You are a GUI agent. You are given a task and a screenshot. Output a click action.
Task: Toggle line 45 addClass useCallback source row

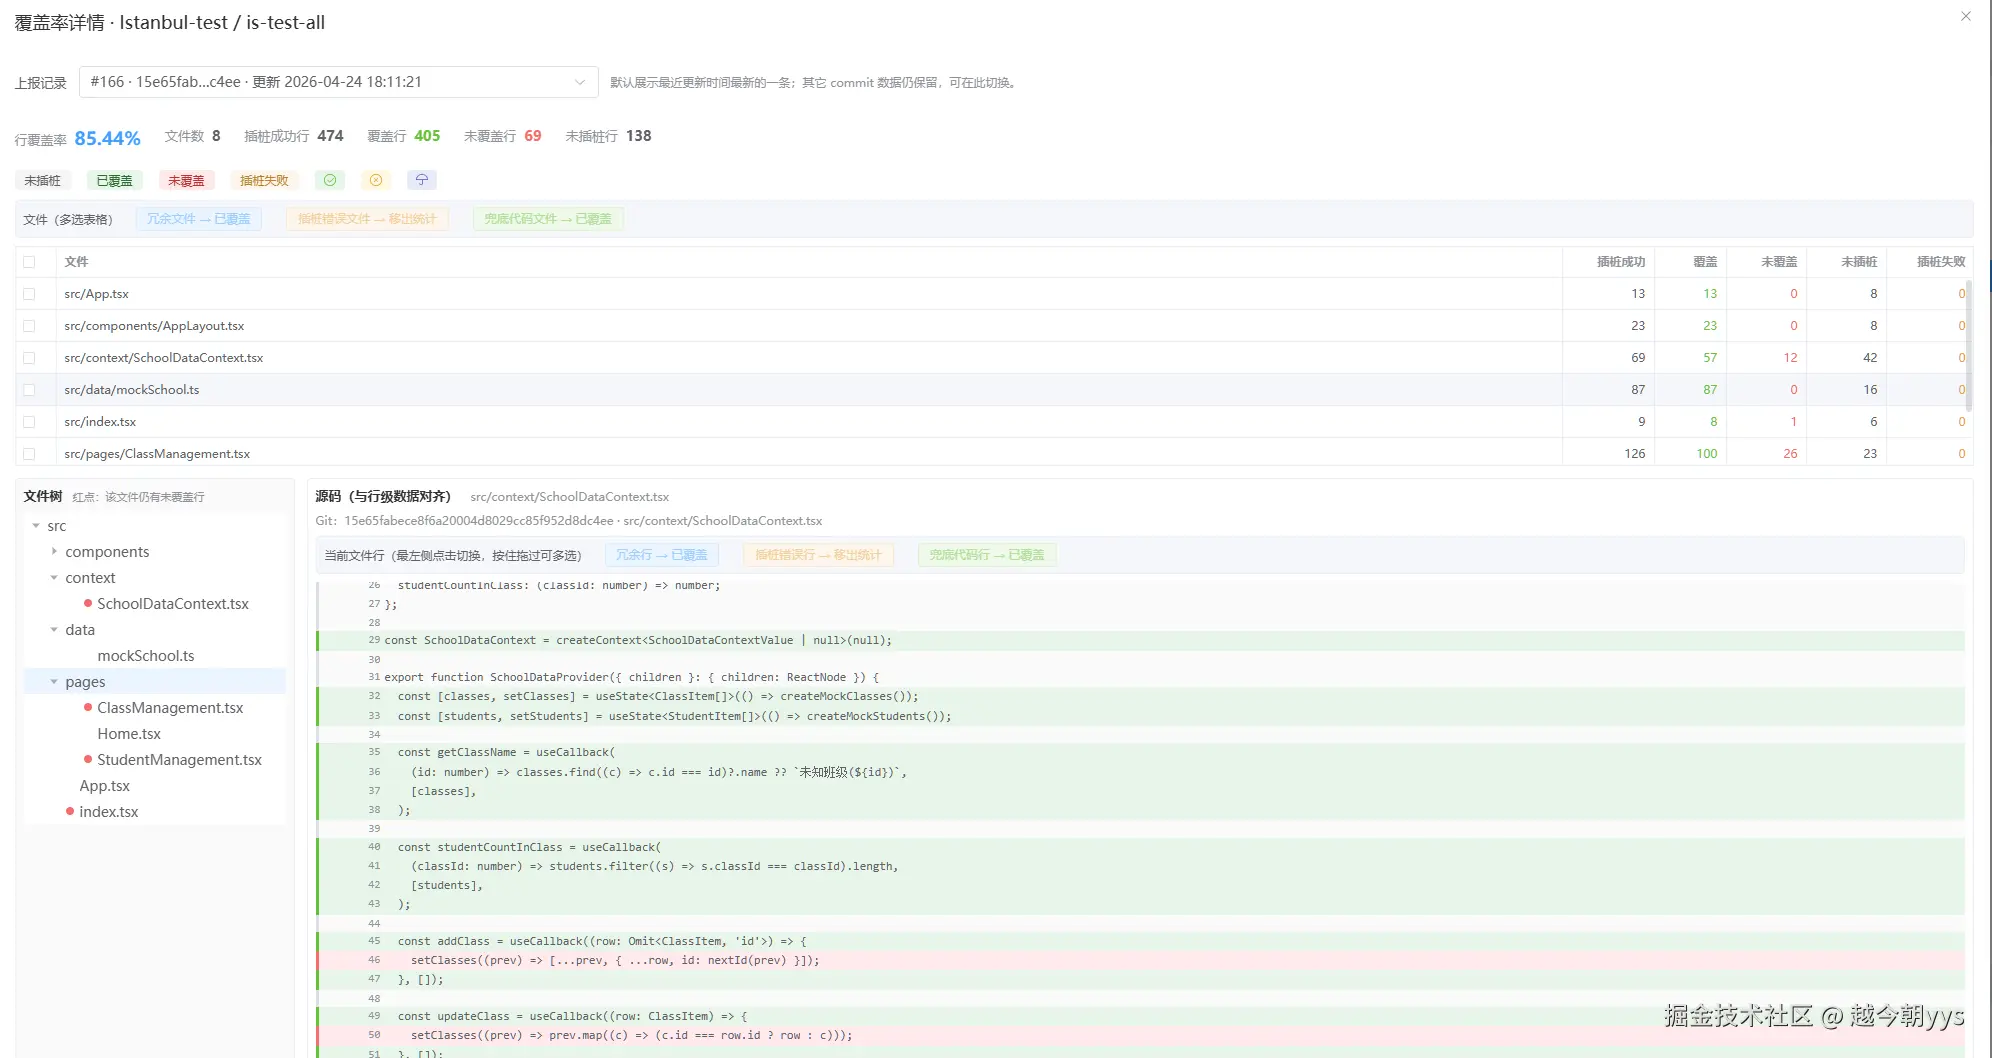(x=1140, y=941)
